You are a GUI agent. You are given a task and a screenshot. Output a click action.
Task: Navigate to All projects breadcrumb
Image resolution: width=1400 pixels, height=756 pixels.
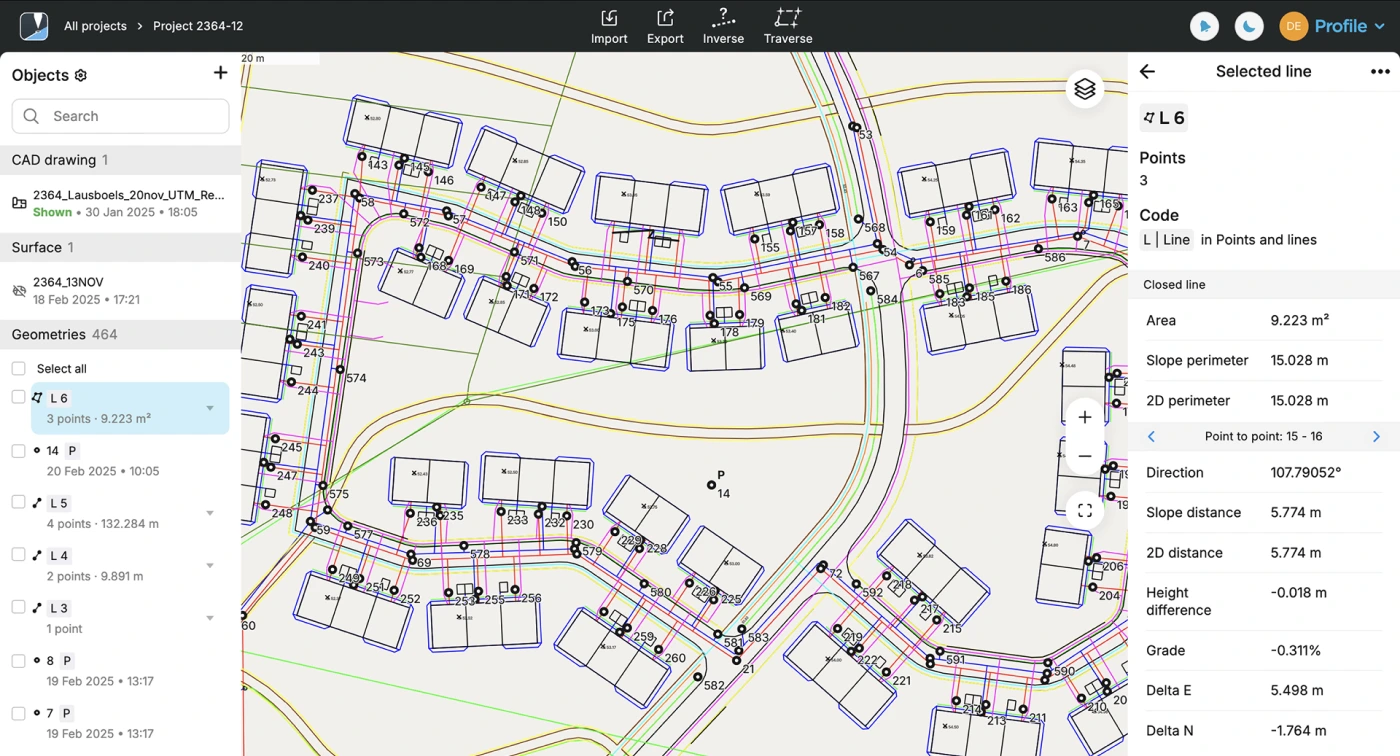coord(95,26)
